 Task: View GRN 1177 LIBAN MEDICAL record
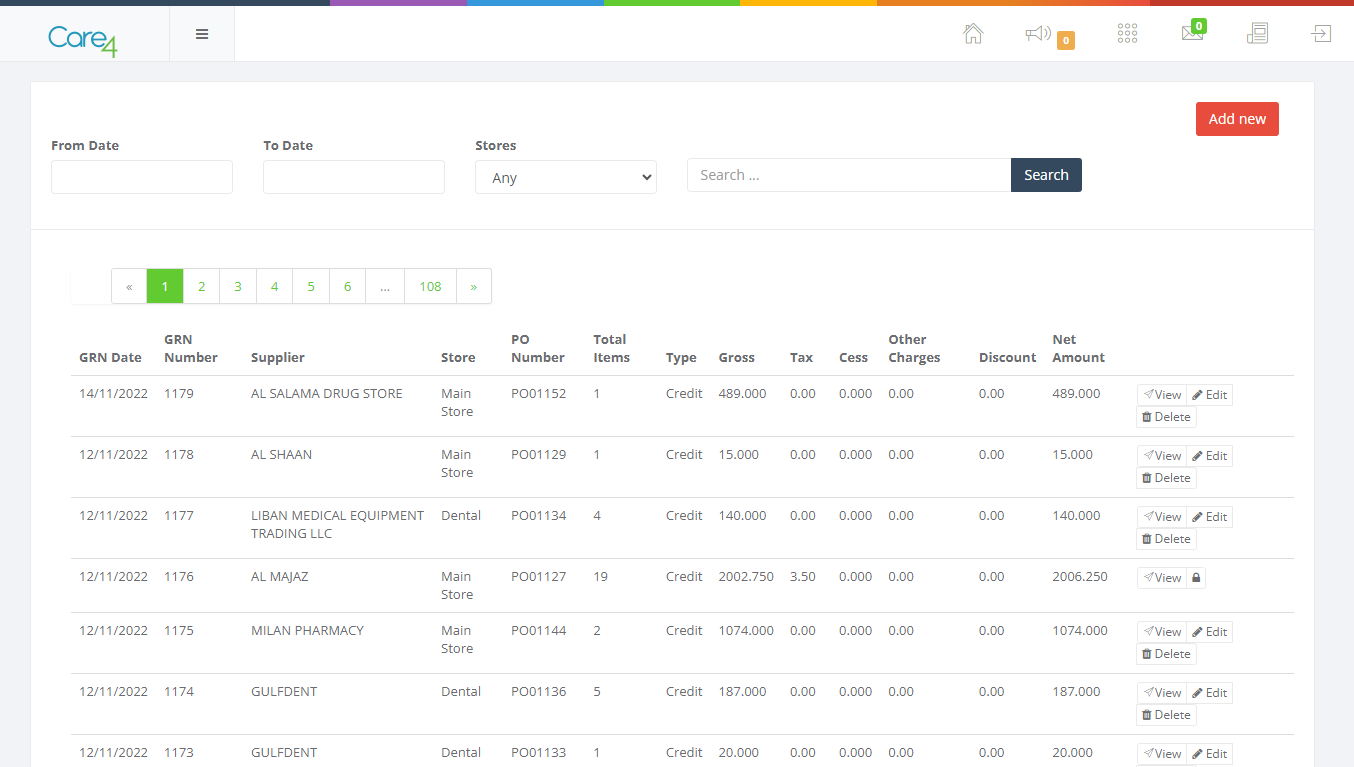point(1162,517)
